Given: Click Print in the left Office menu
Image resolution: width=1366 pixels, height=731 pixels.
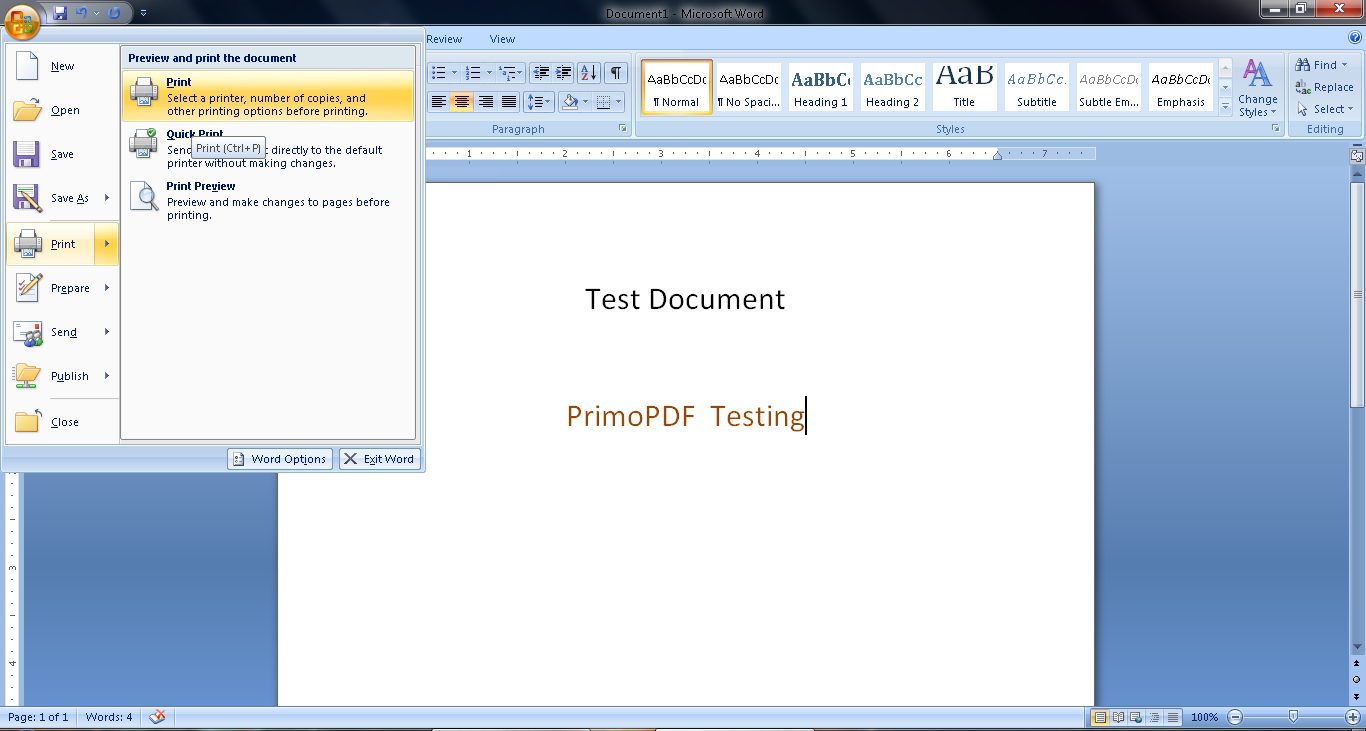Looking at the screenshot, I should (x=50, y=244).
